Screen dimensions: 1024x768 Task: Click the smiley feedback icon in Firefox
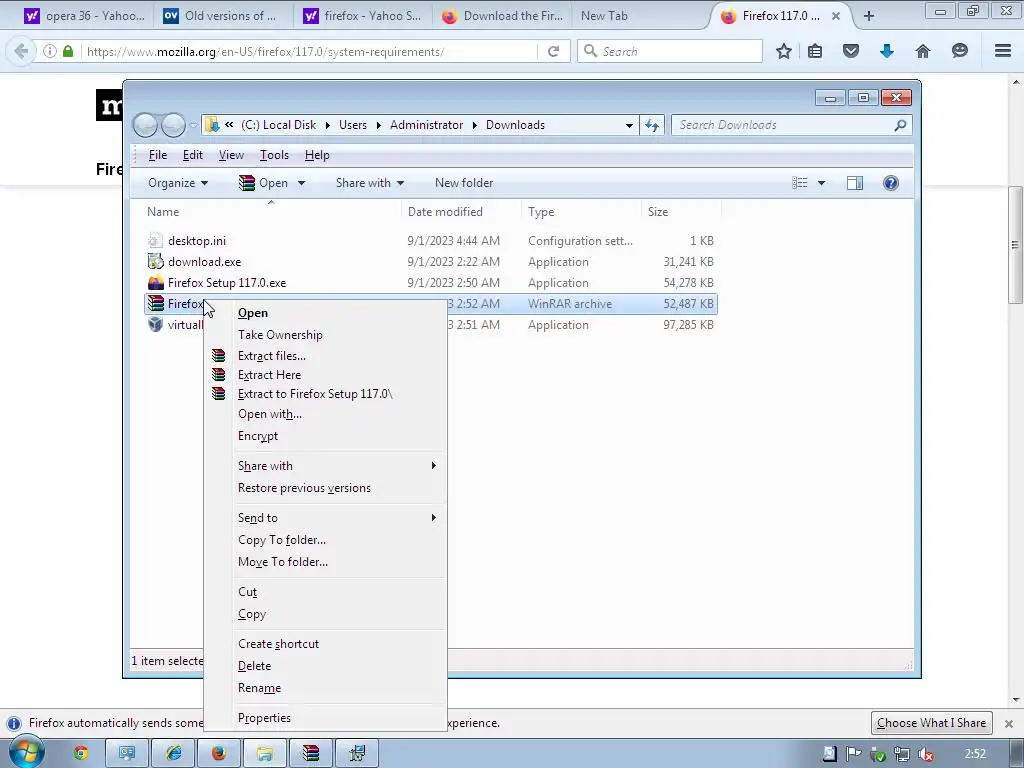pyautogui.click(x=959, y=50)
